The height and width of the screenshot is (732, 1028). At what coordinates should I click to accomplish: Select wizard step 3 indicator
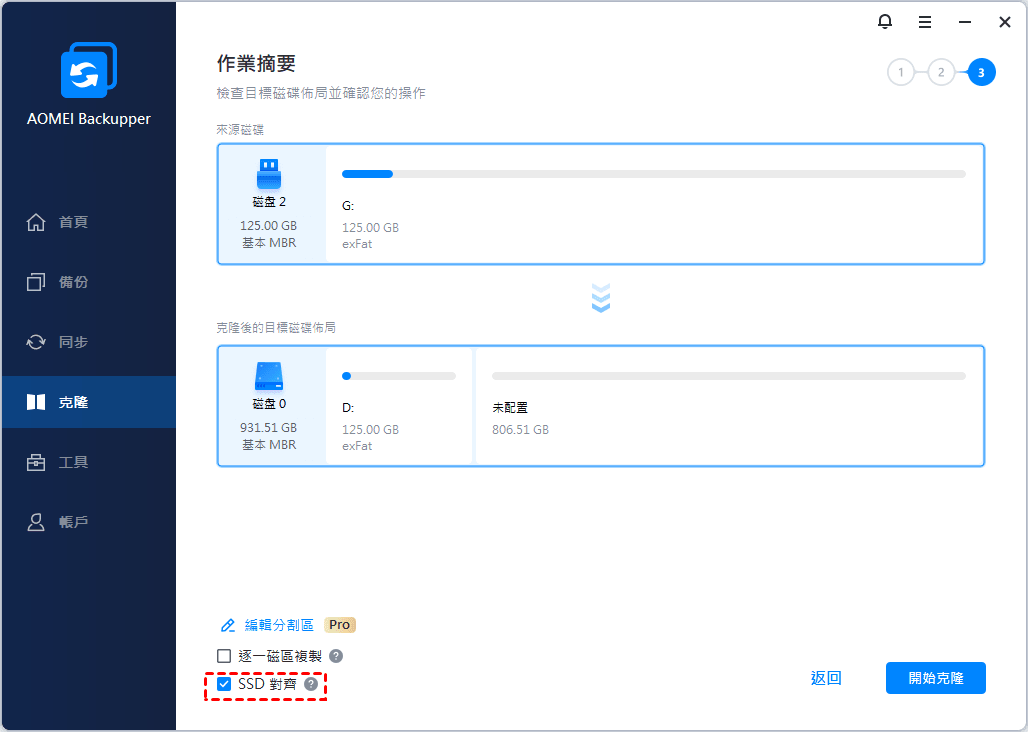[981, 72]
